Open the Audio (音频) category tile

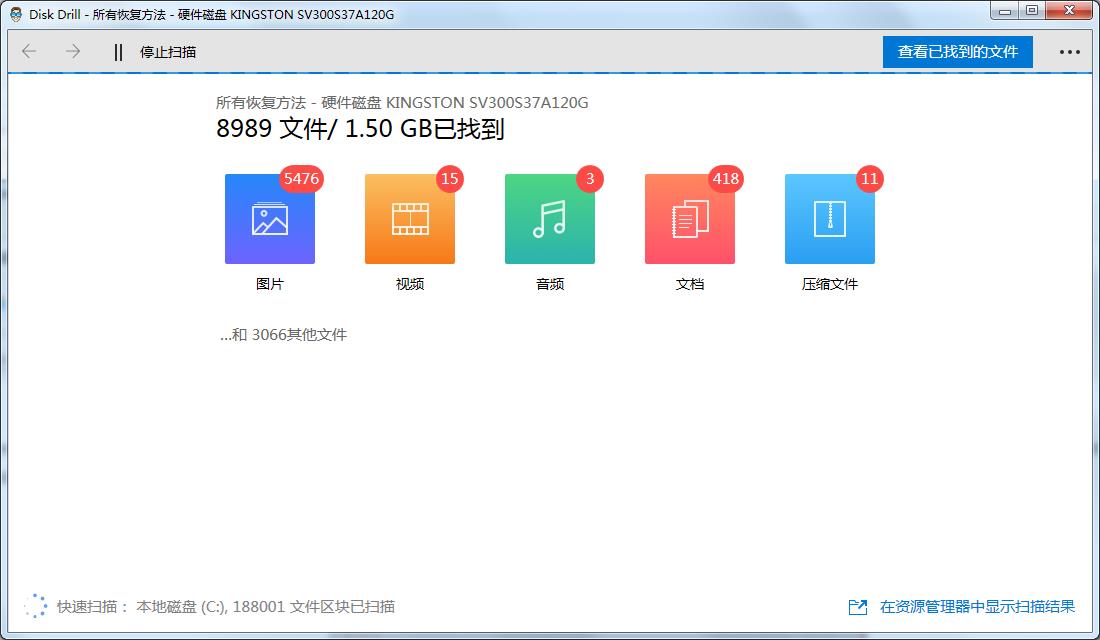(550, 219)
